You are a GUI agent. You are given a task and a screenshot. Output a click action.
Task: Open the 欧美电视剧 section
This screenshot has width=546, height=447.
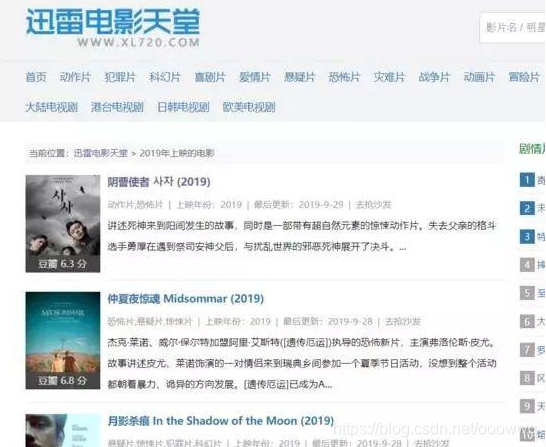pos(249,107)
